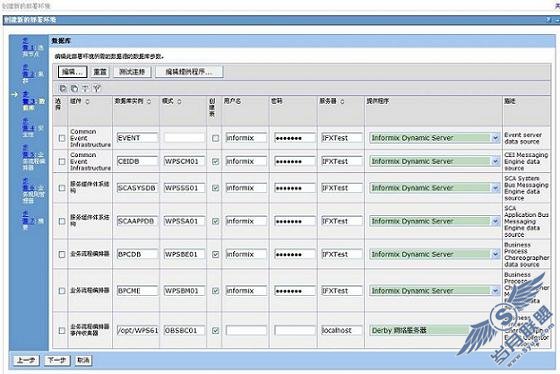This screenshot has width=560, height=374.
Task: Click the WPSSA01 schema field
Action: [184, 221]
